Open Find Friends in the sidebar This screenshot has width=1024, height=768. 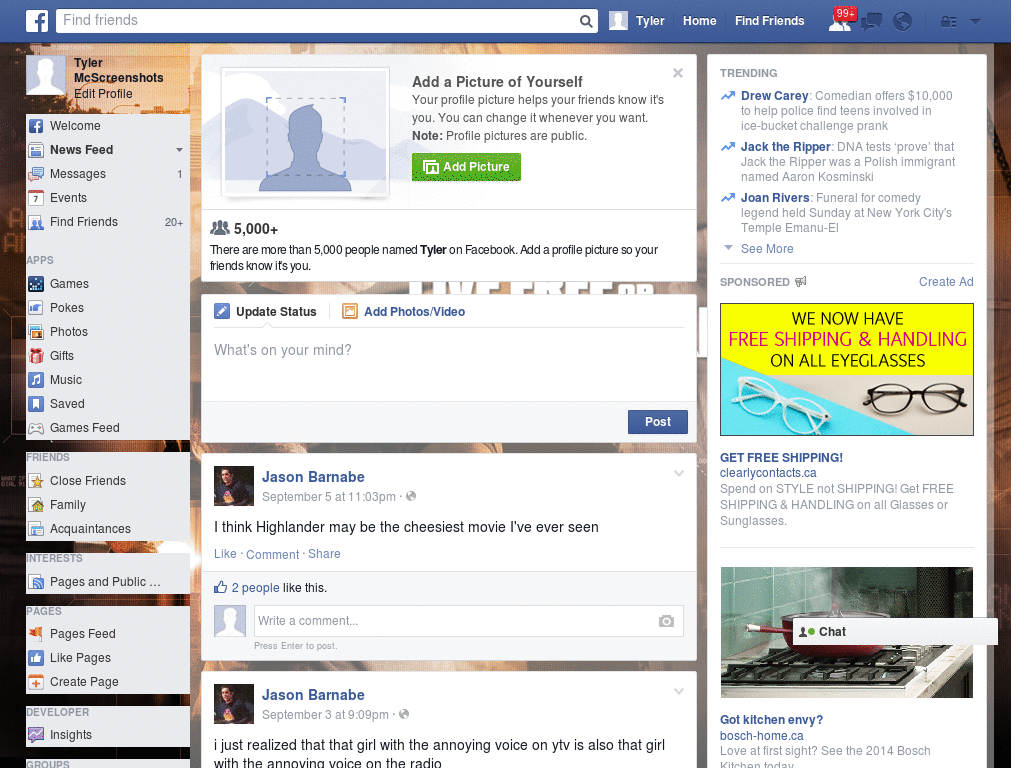[108, 222]
